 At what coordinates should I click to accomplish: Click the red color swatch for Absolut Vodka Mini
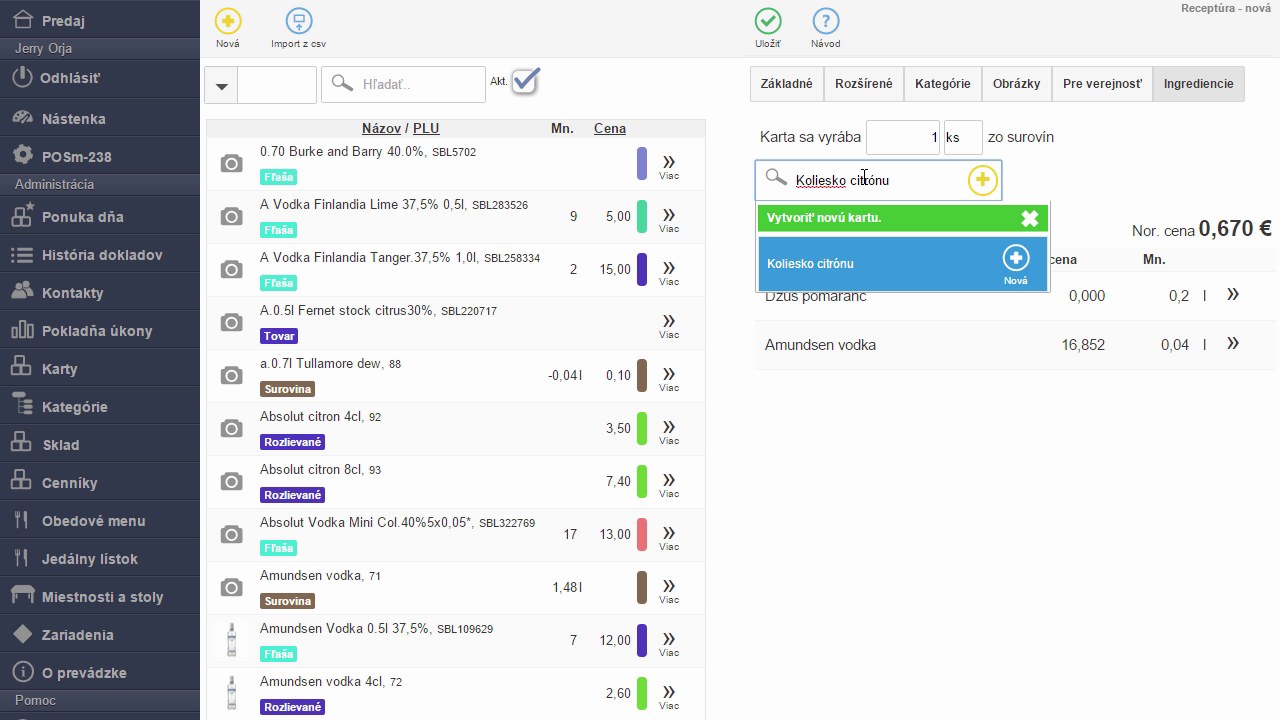click(x=642, y=535)
